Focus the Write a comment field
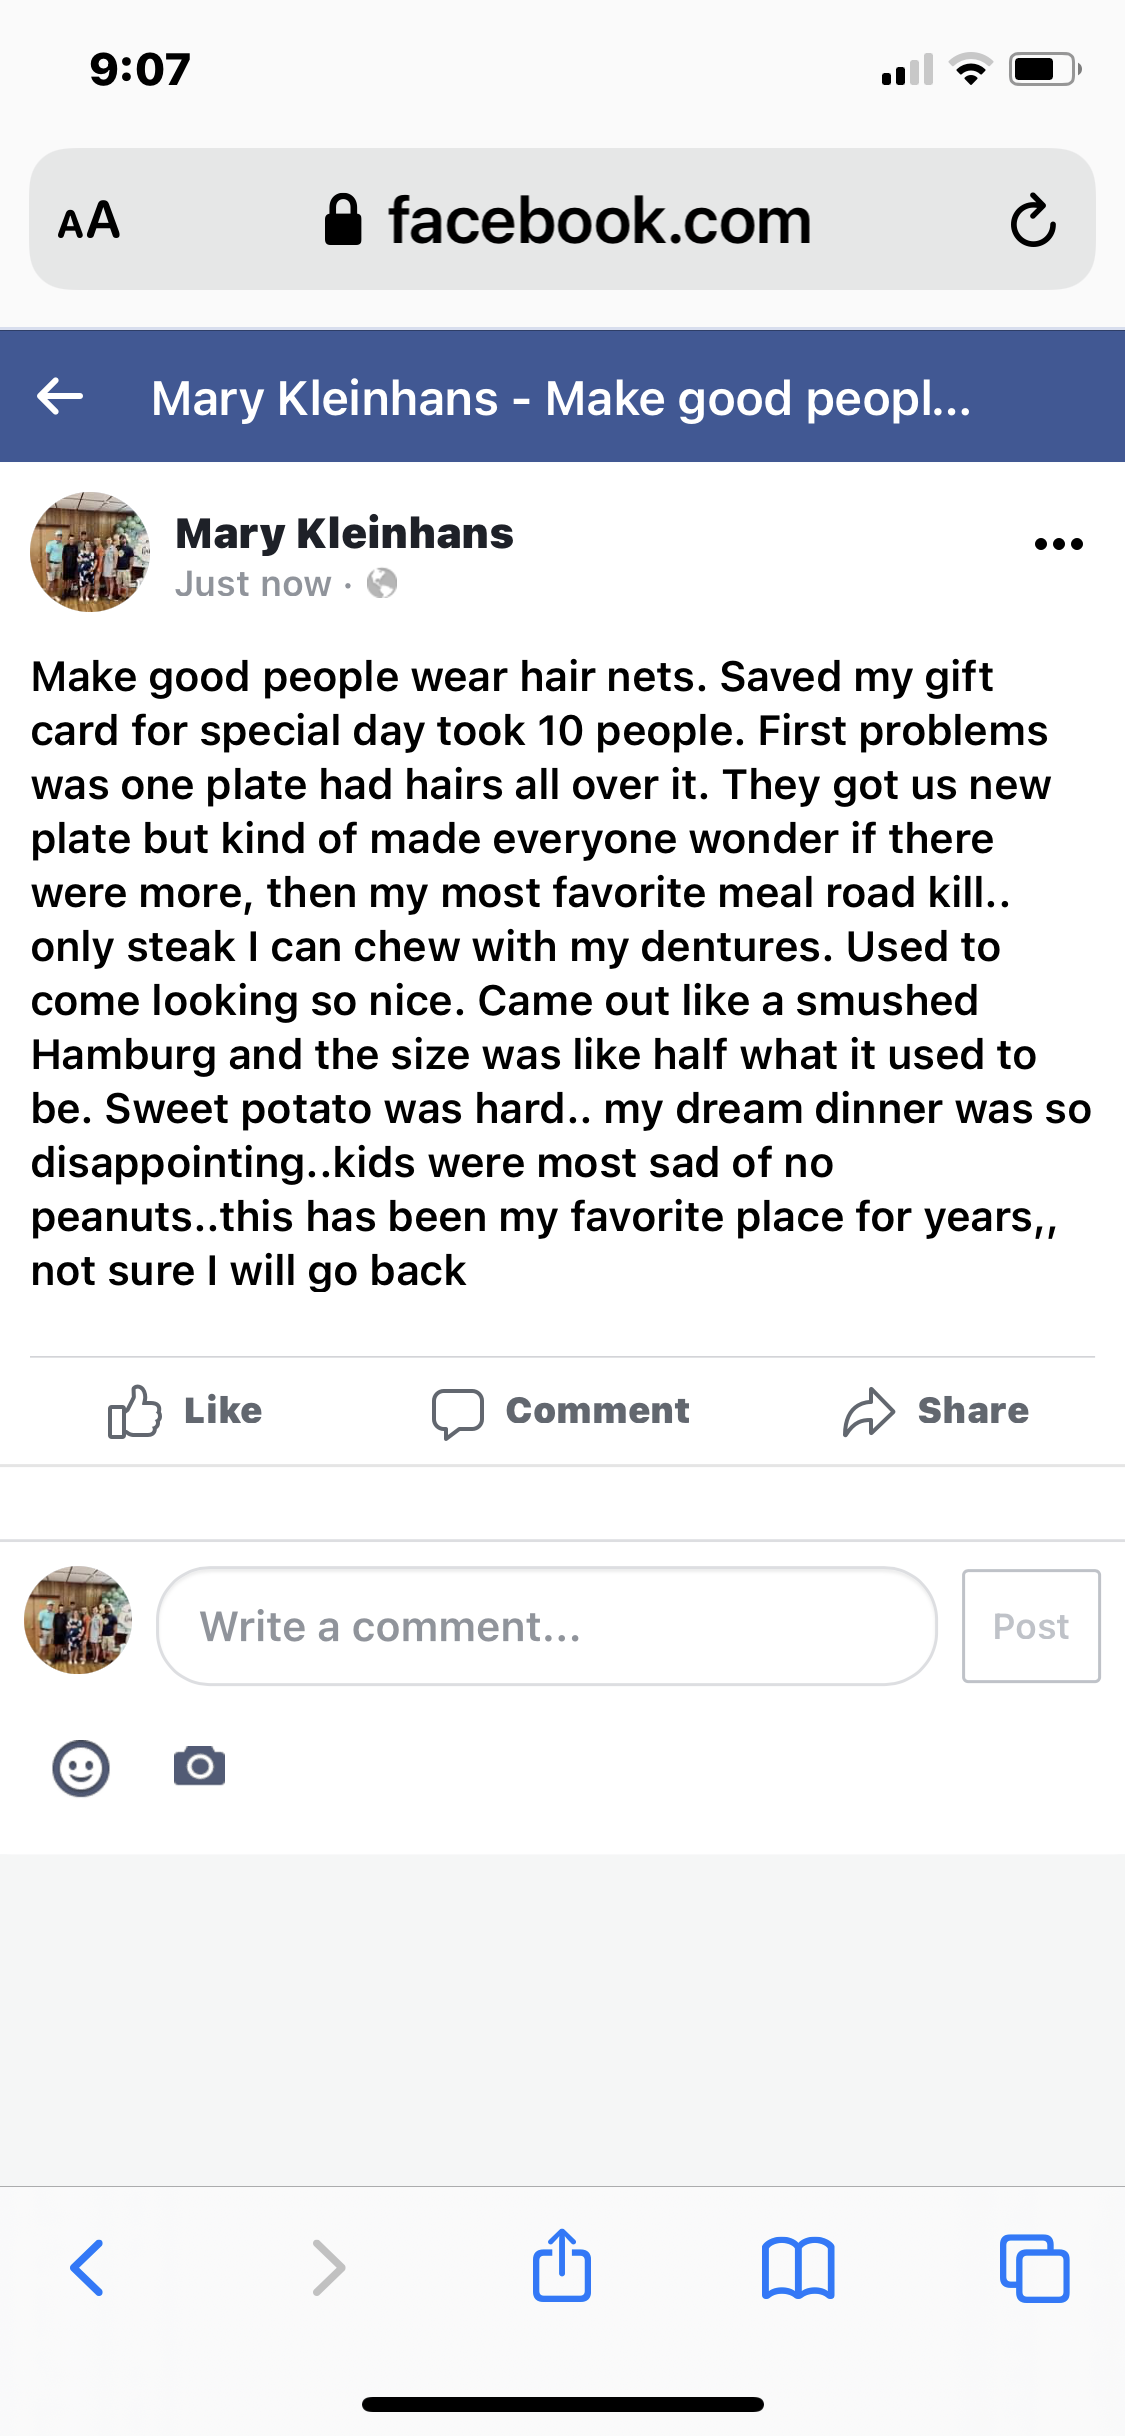Viewport: 1125px width, 2436px height. coord(546,1626)
